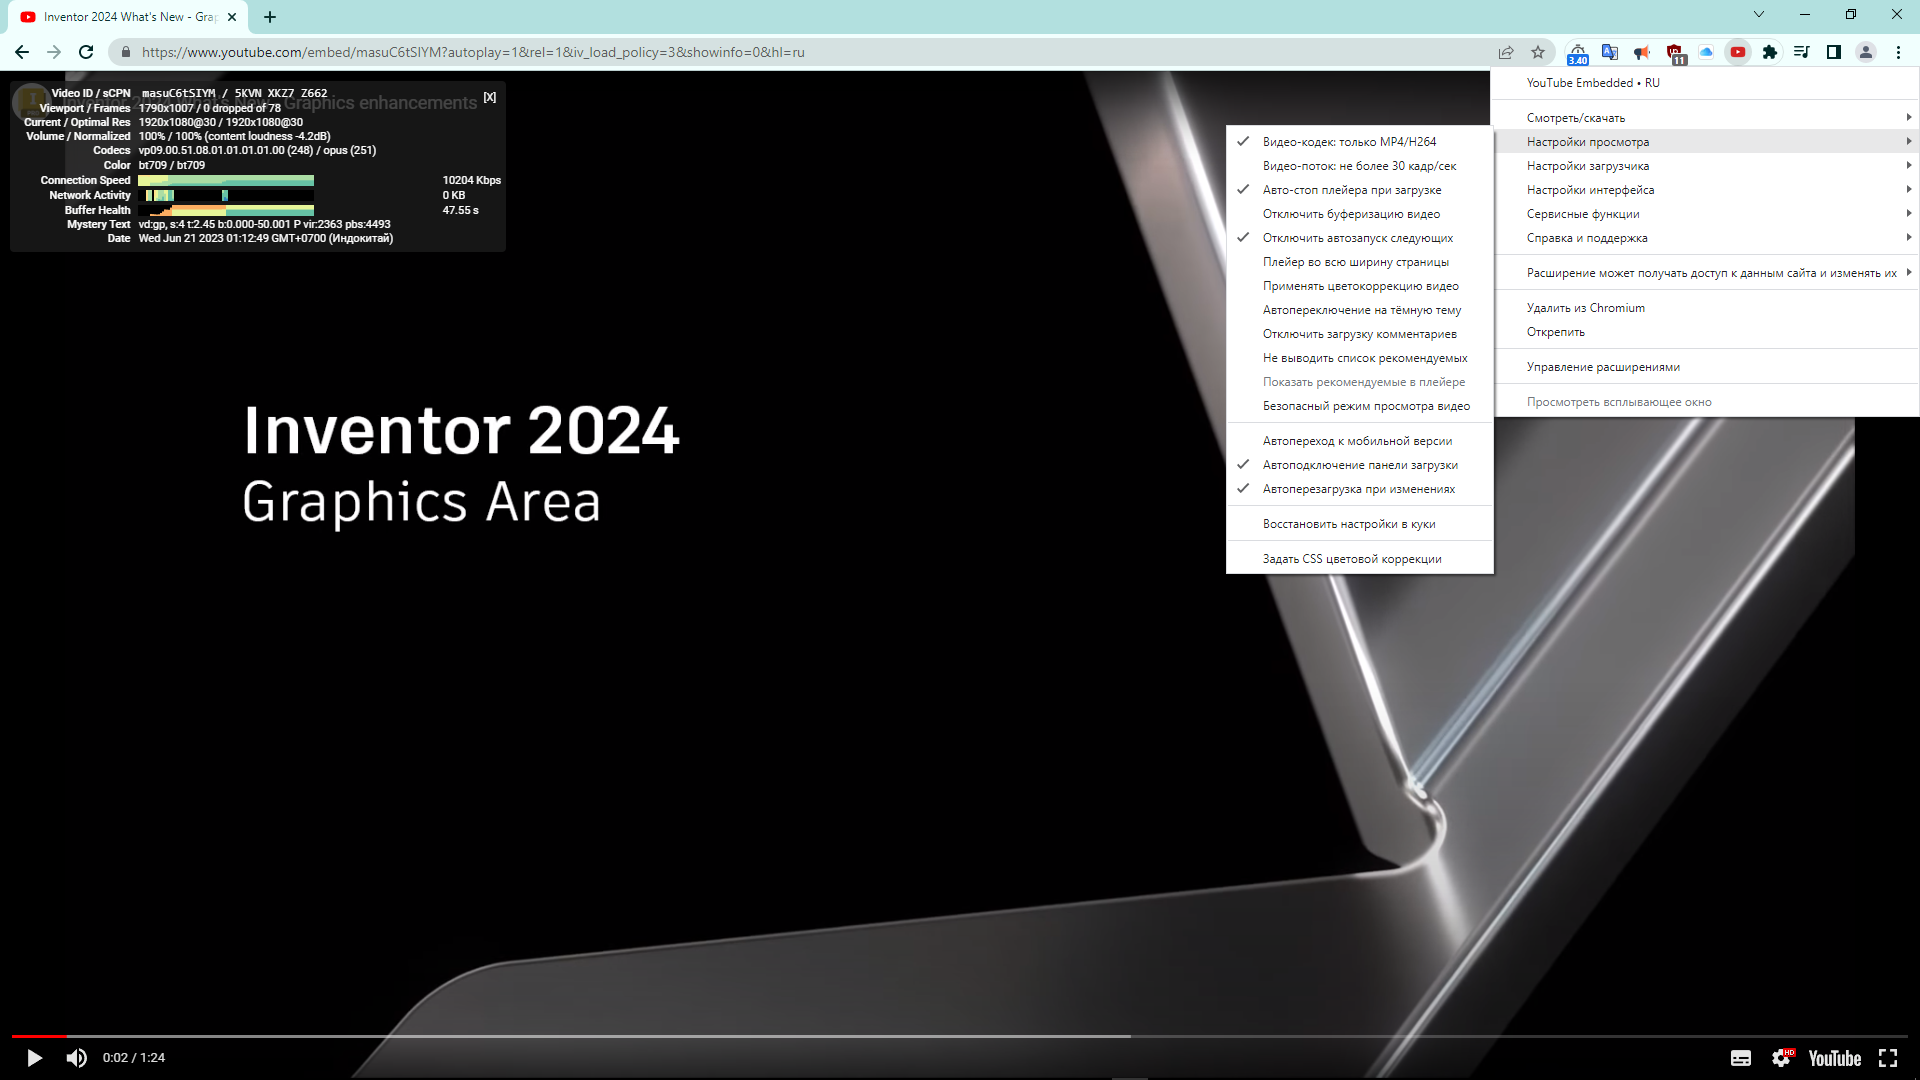Toggle Отключить автозапуск следующих option
Screen dimensions: 1920x1080
1357,238
